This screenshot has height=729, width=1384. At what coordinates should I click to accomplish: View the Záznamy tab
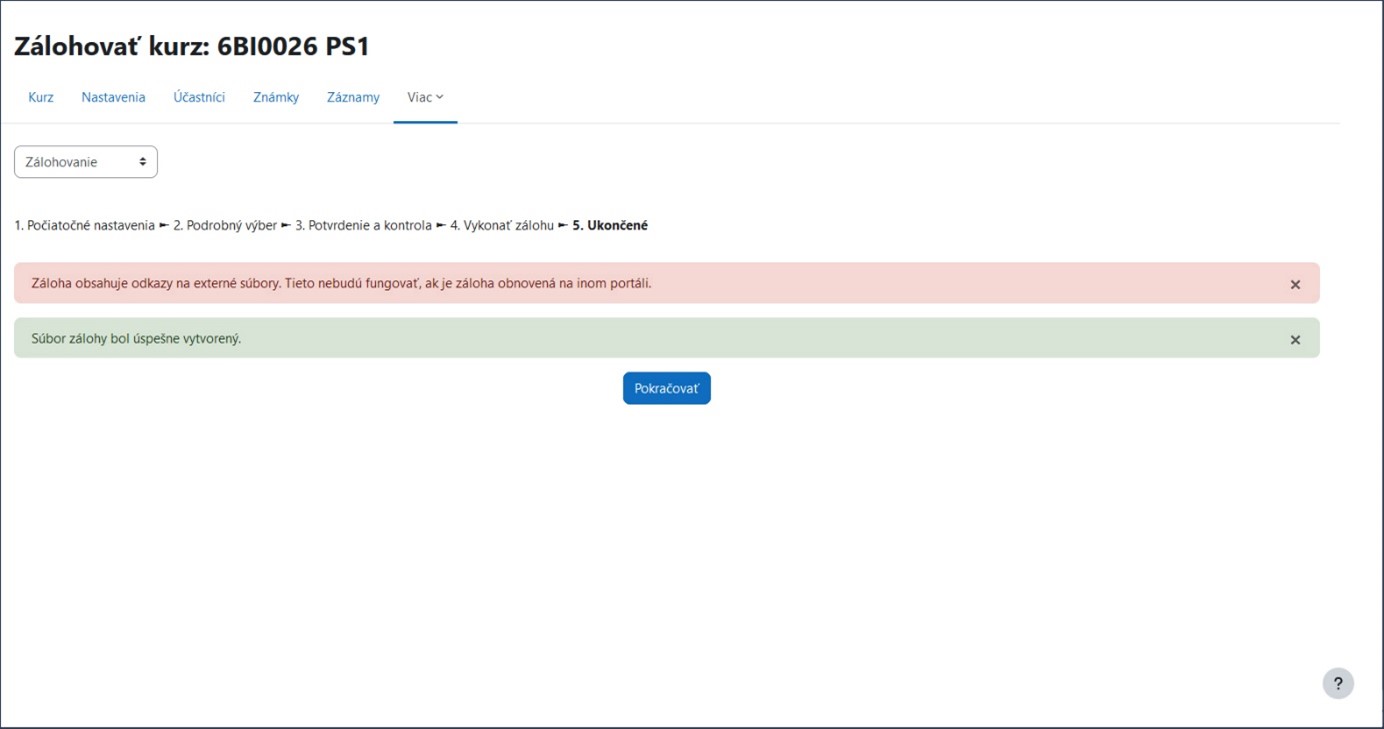coord(353,97)
